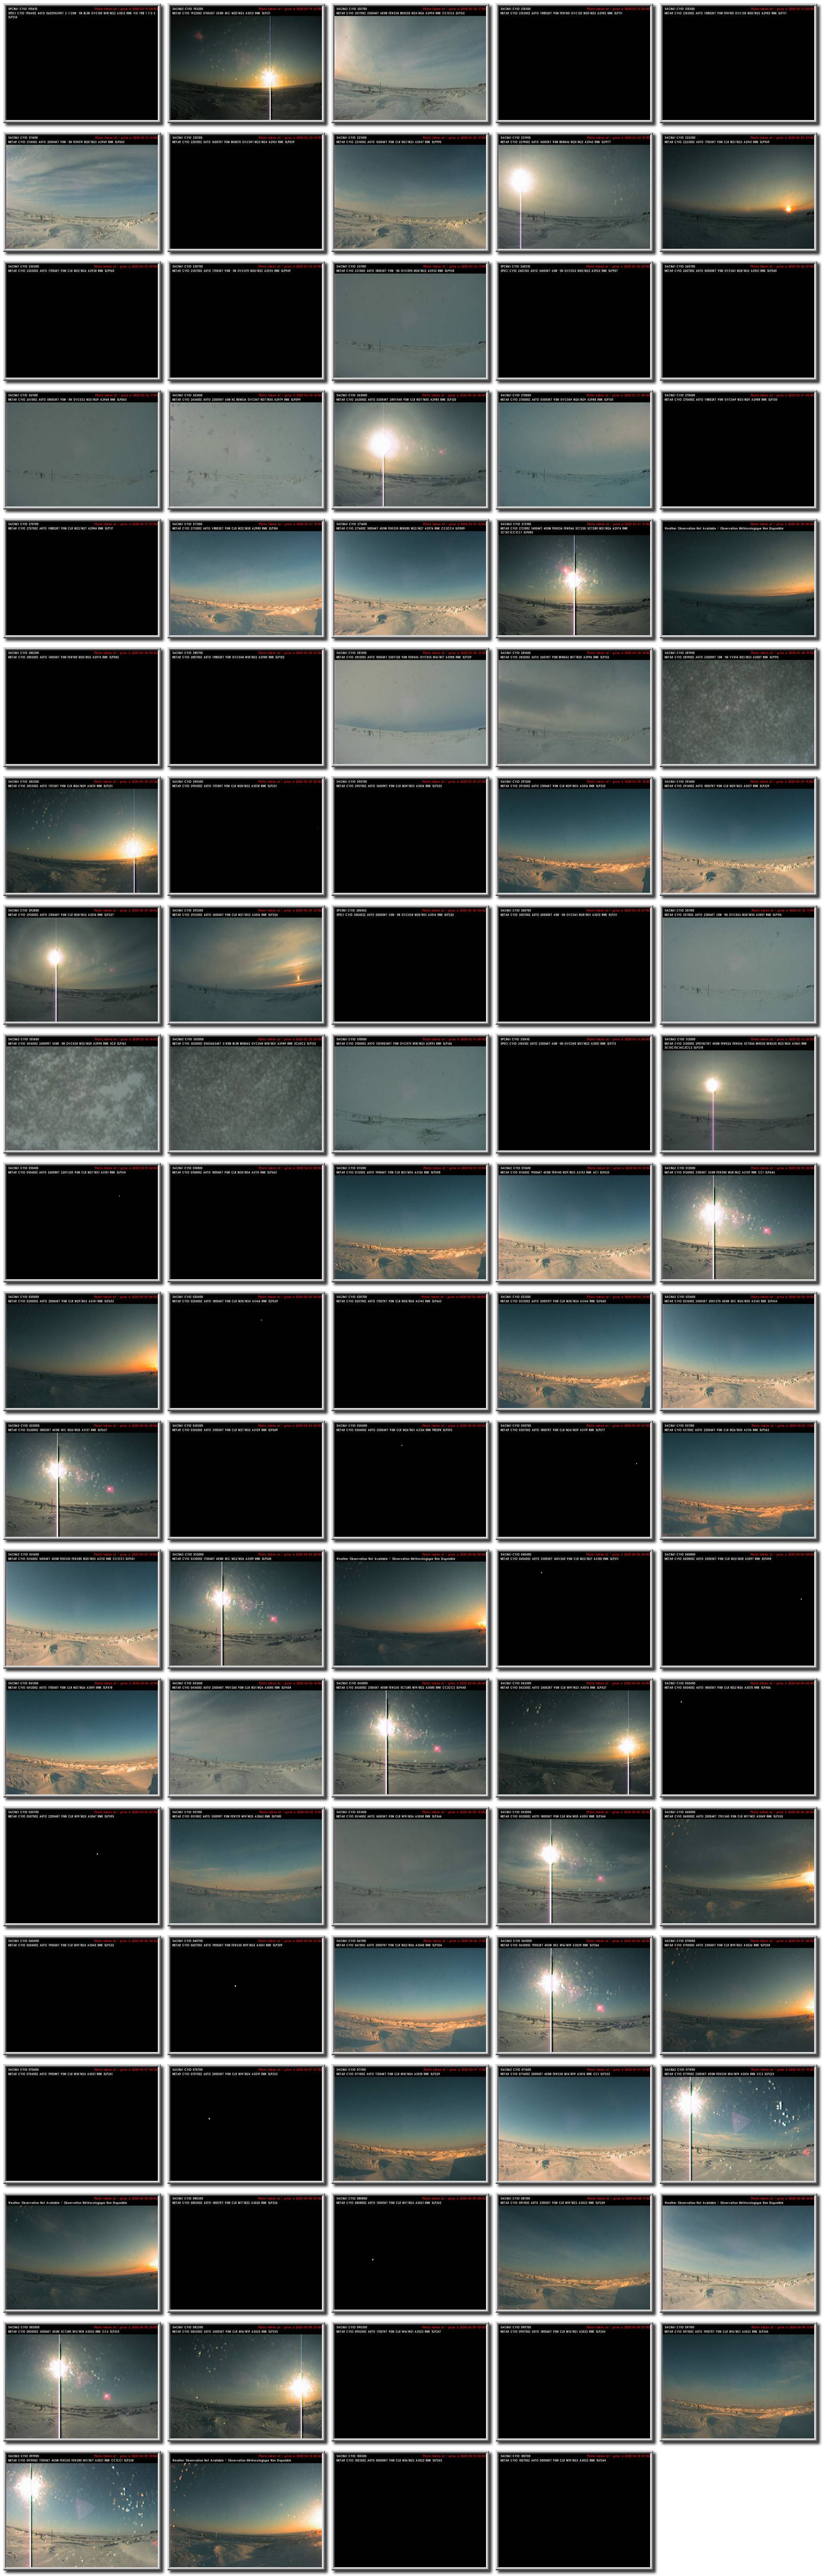Open the leftmost frosted-lens gray thumbnail
The width and height of the screenshot is (823, 2576).
(82, 1095)
